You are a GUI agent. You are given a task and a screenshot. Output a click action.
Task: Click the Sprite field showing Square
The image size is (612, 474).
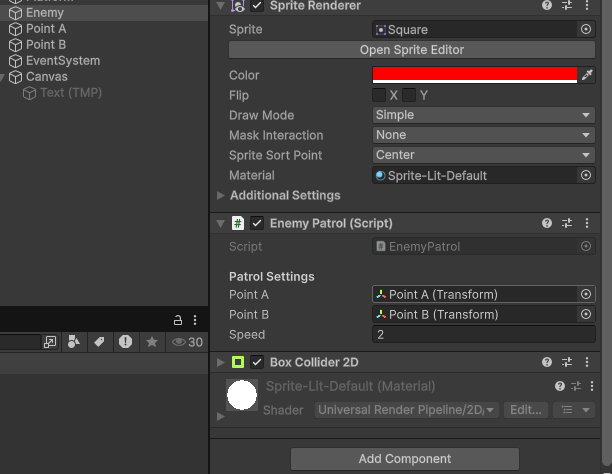[x=475, y=29]
